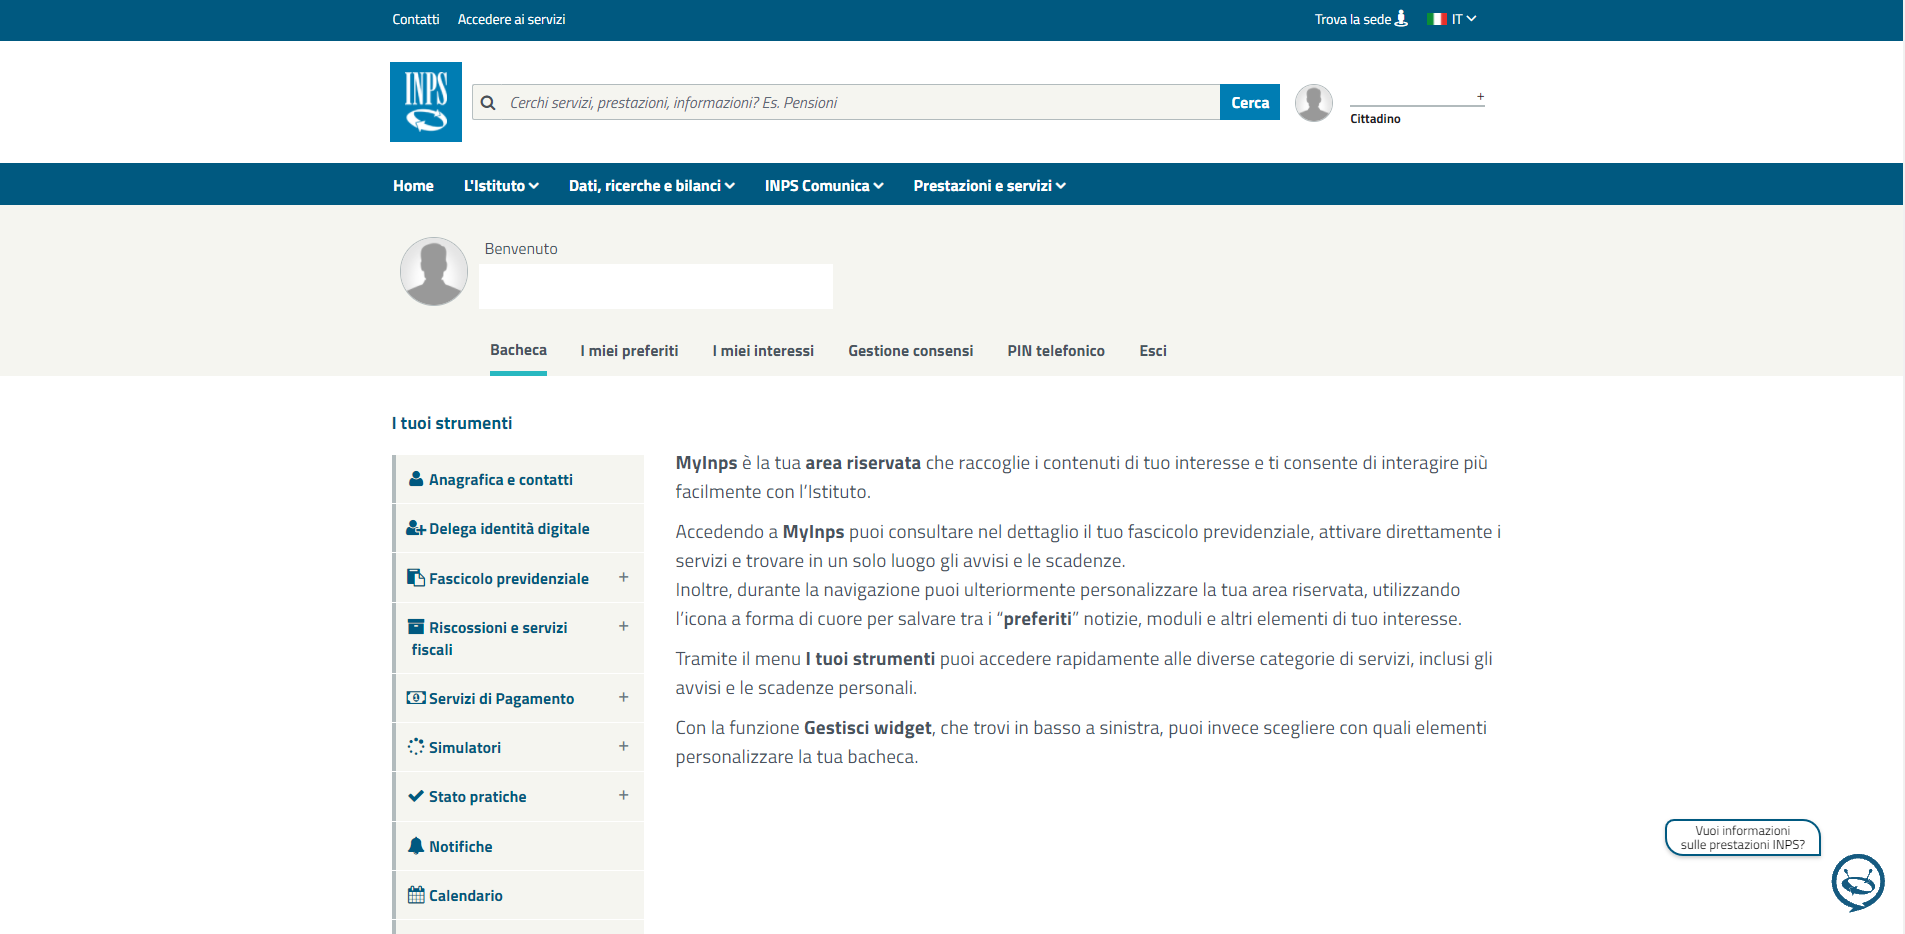Click the Simulatori spinner icon

coord(416,747)
